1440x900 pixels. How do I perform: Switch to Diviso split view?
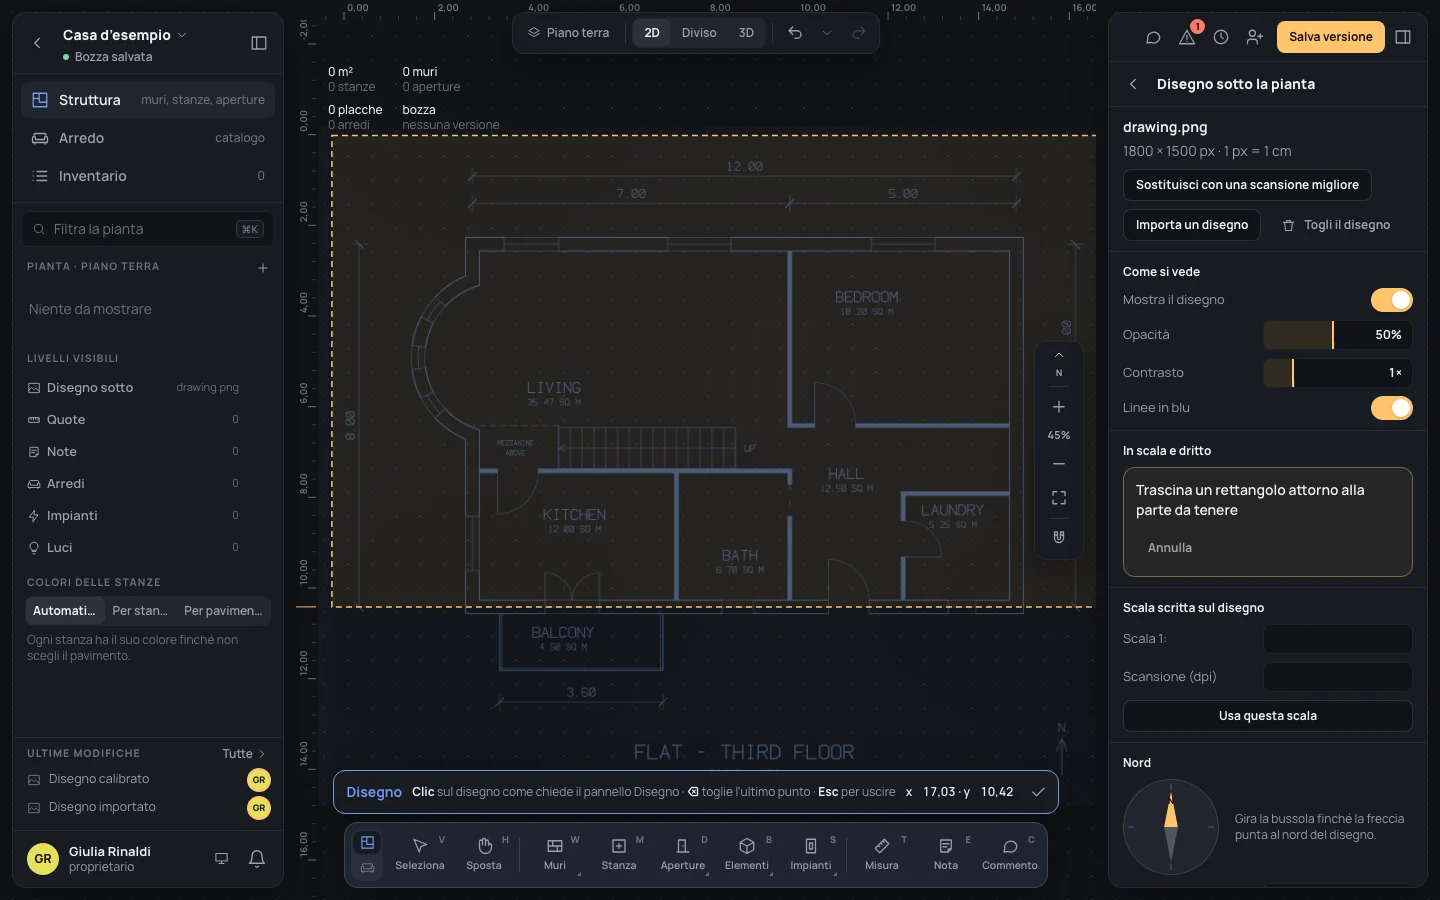click(x=699, y=33)
